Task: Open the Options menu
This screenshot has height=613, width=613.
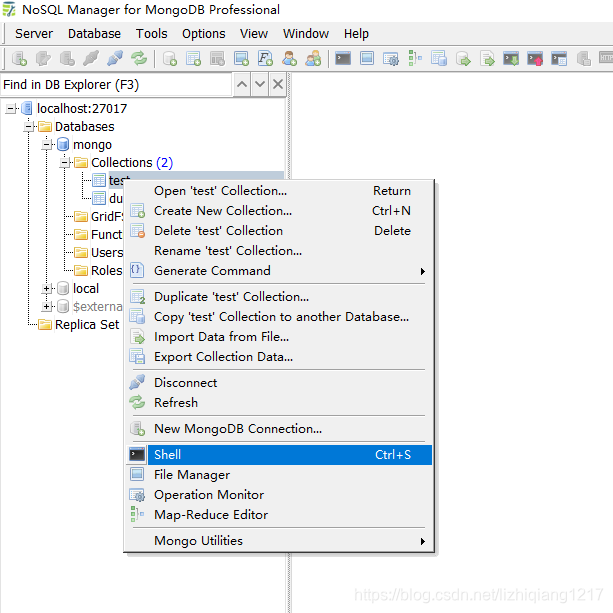Action: pyautogui.click(x=204, y=34)
